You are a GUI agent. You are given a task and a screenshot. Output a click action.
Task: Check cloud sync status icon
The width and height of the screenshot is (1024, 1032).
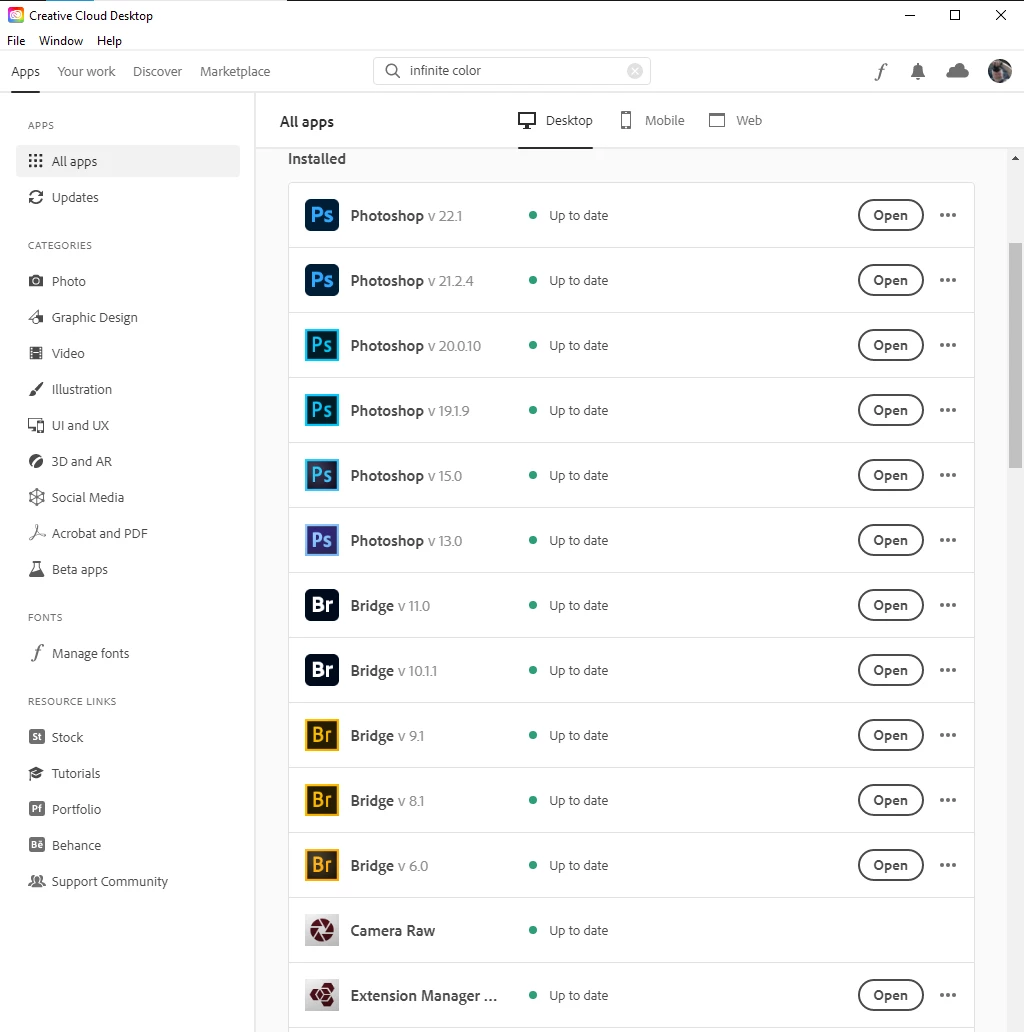pyautogui.click(x=958, y=71)
